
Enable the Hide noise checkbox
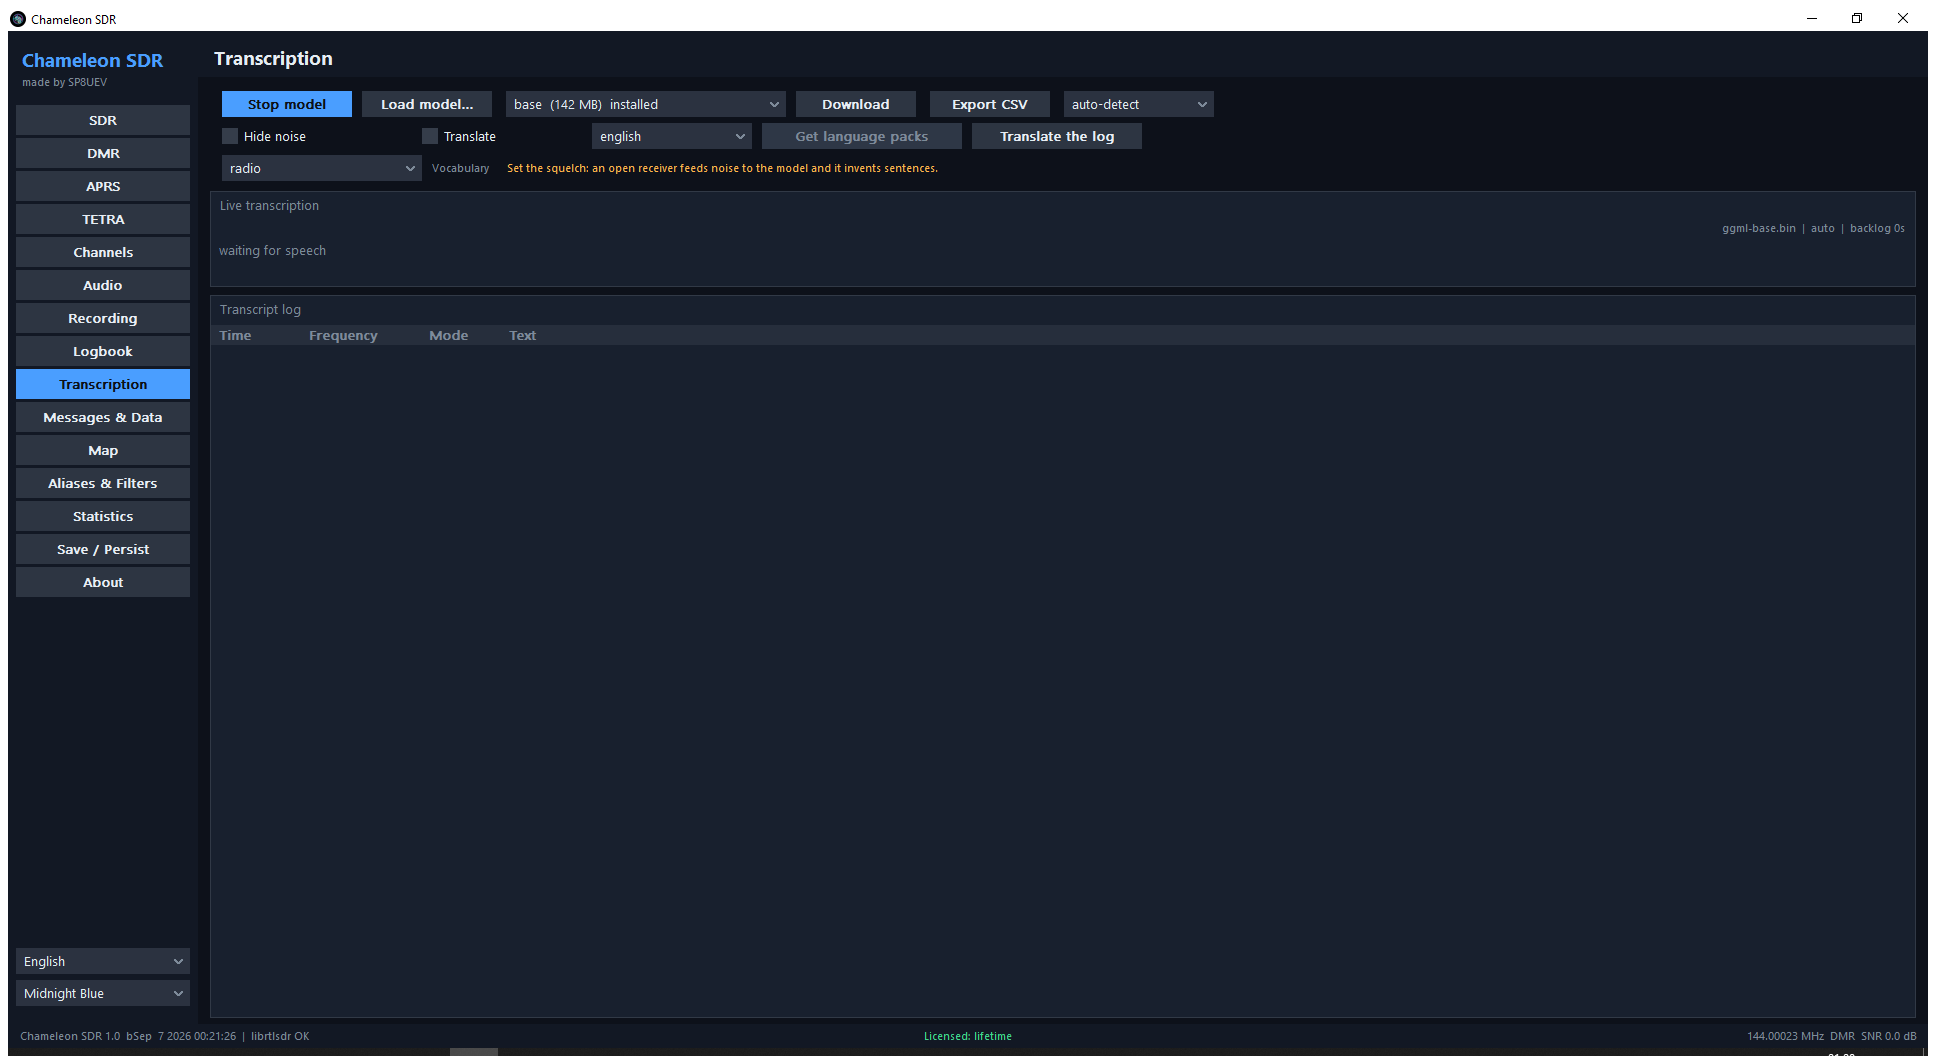tap(230, 136)
